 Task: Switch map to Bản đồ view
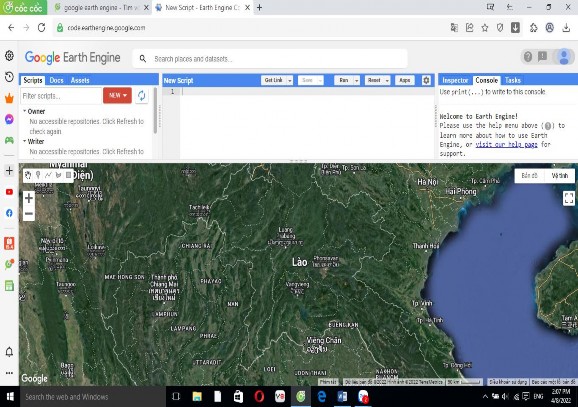point(529,175)
